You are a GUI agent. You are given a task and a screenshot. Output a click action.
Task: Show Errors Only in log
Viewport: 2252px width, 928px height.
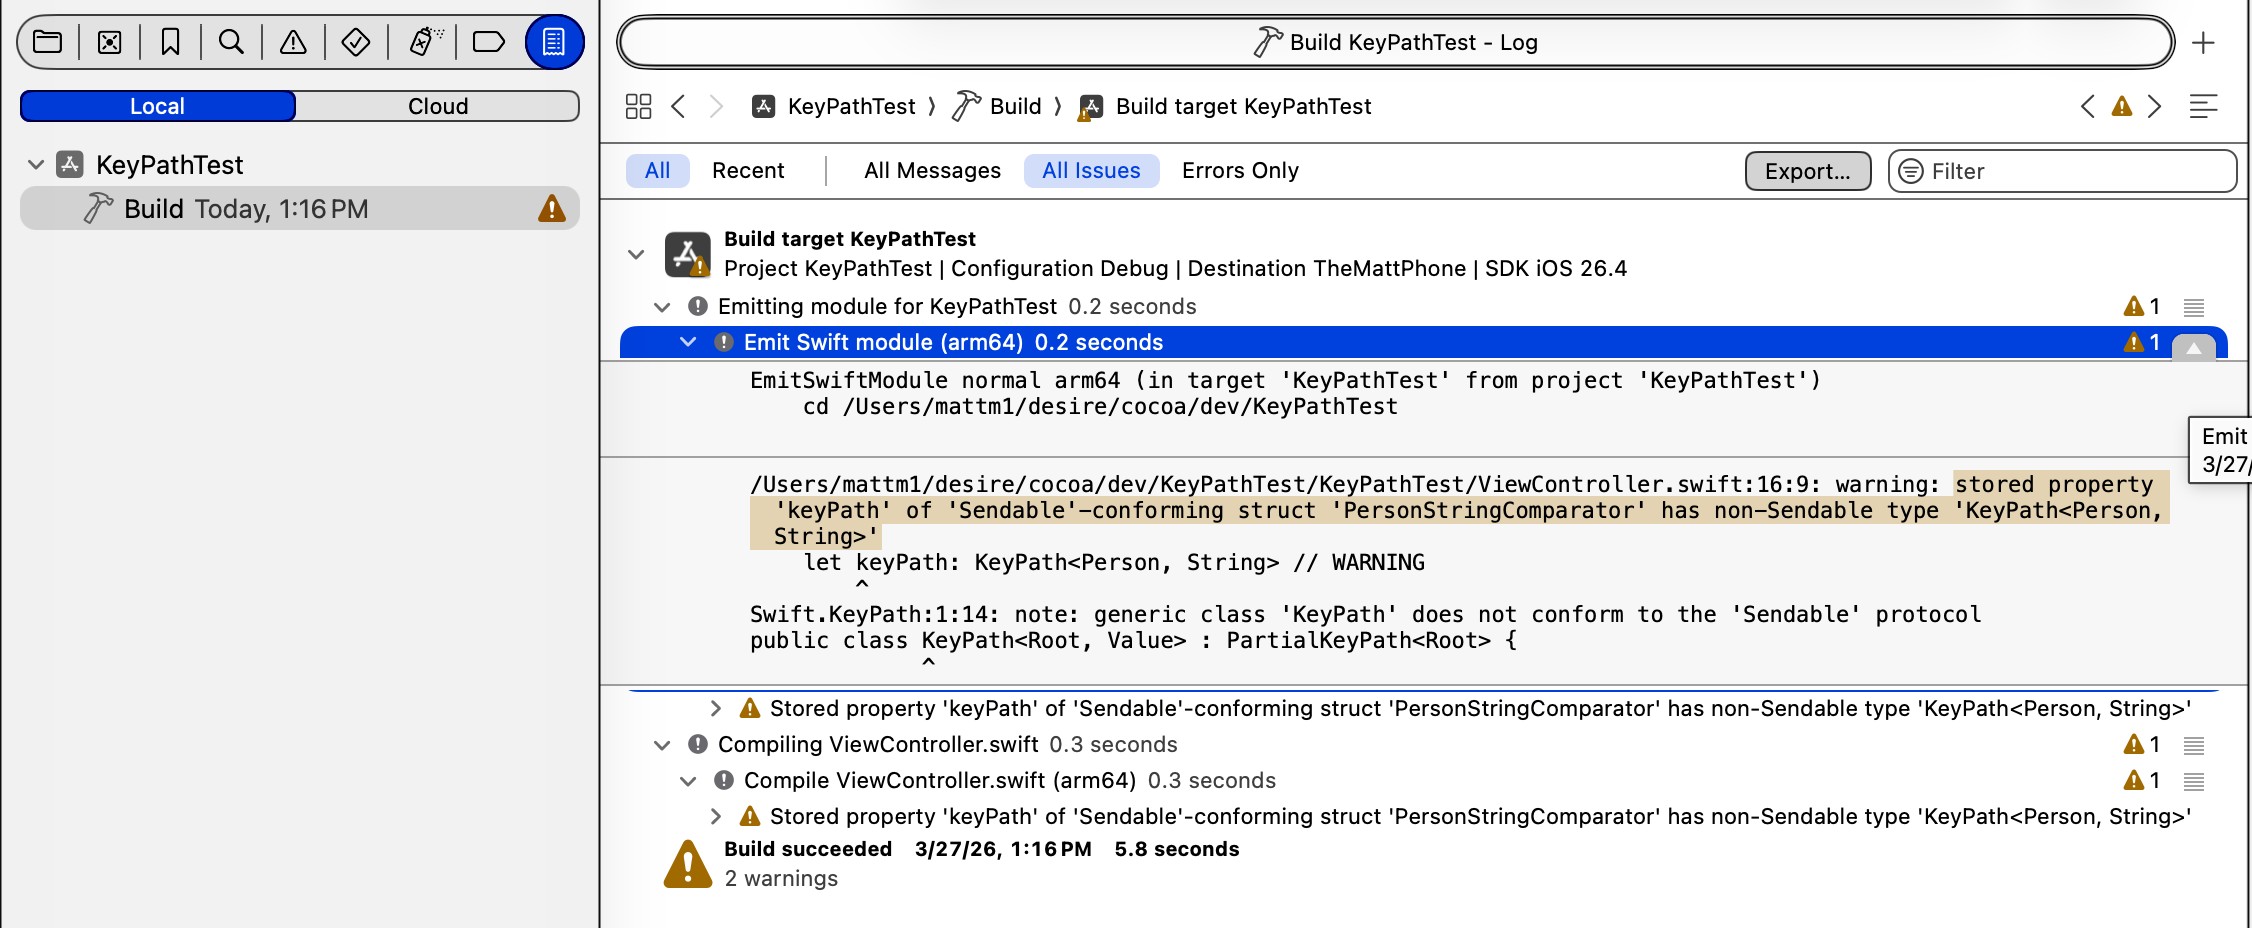(x=1240, y=170)
